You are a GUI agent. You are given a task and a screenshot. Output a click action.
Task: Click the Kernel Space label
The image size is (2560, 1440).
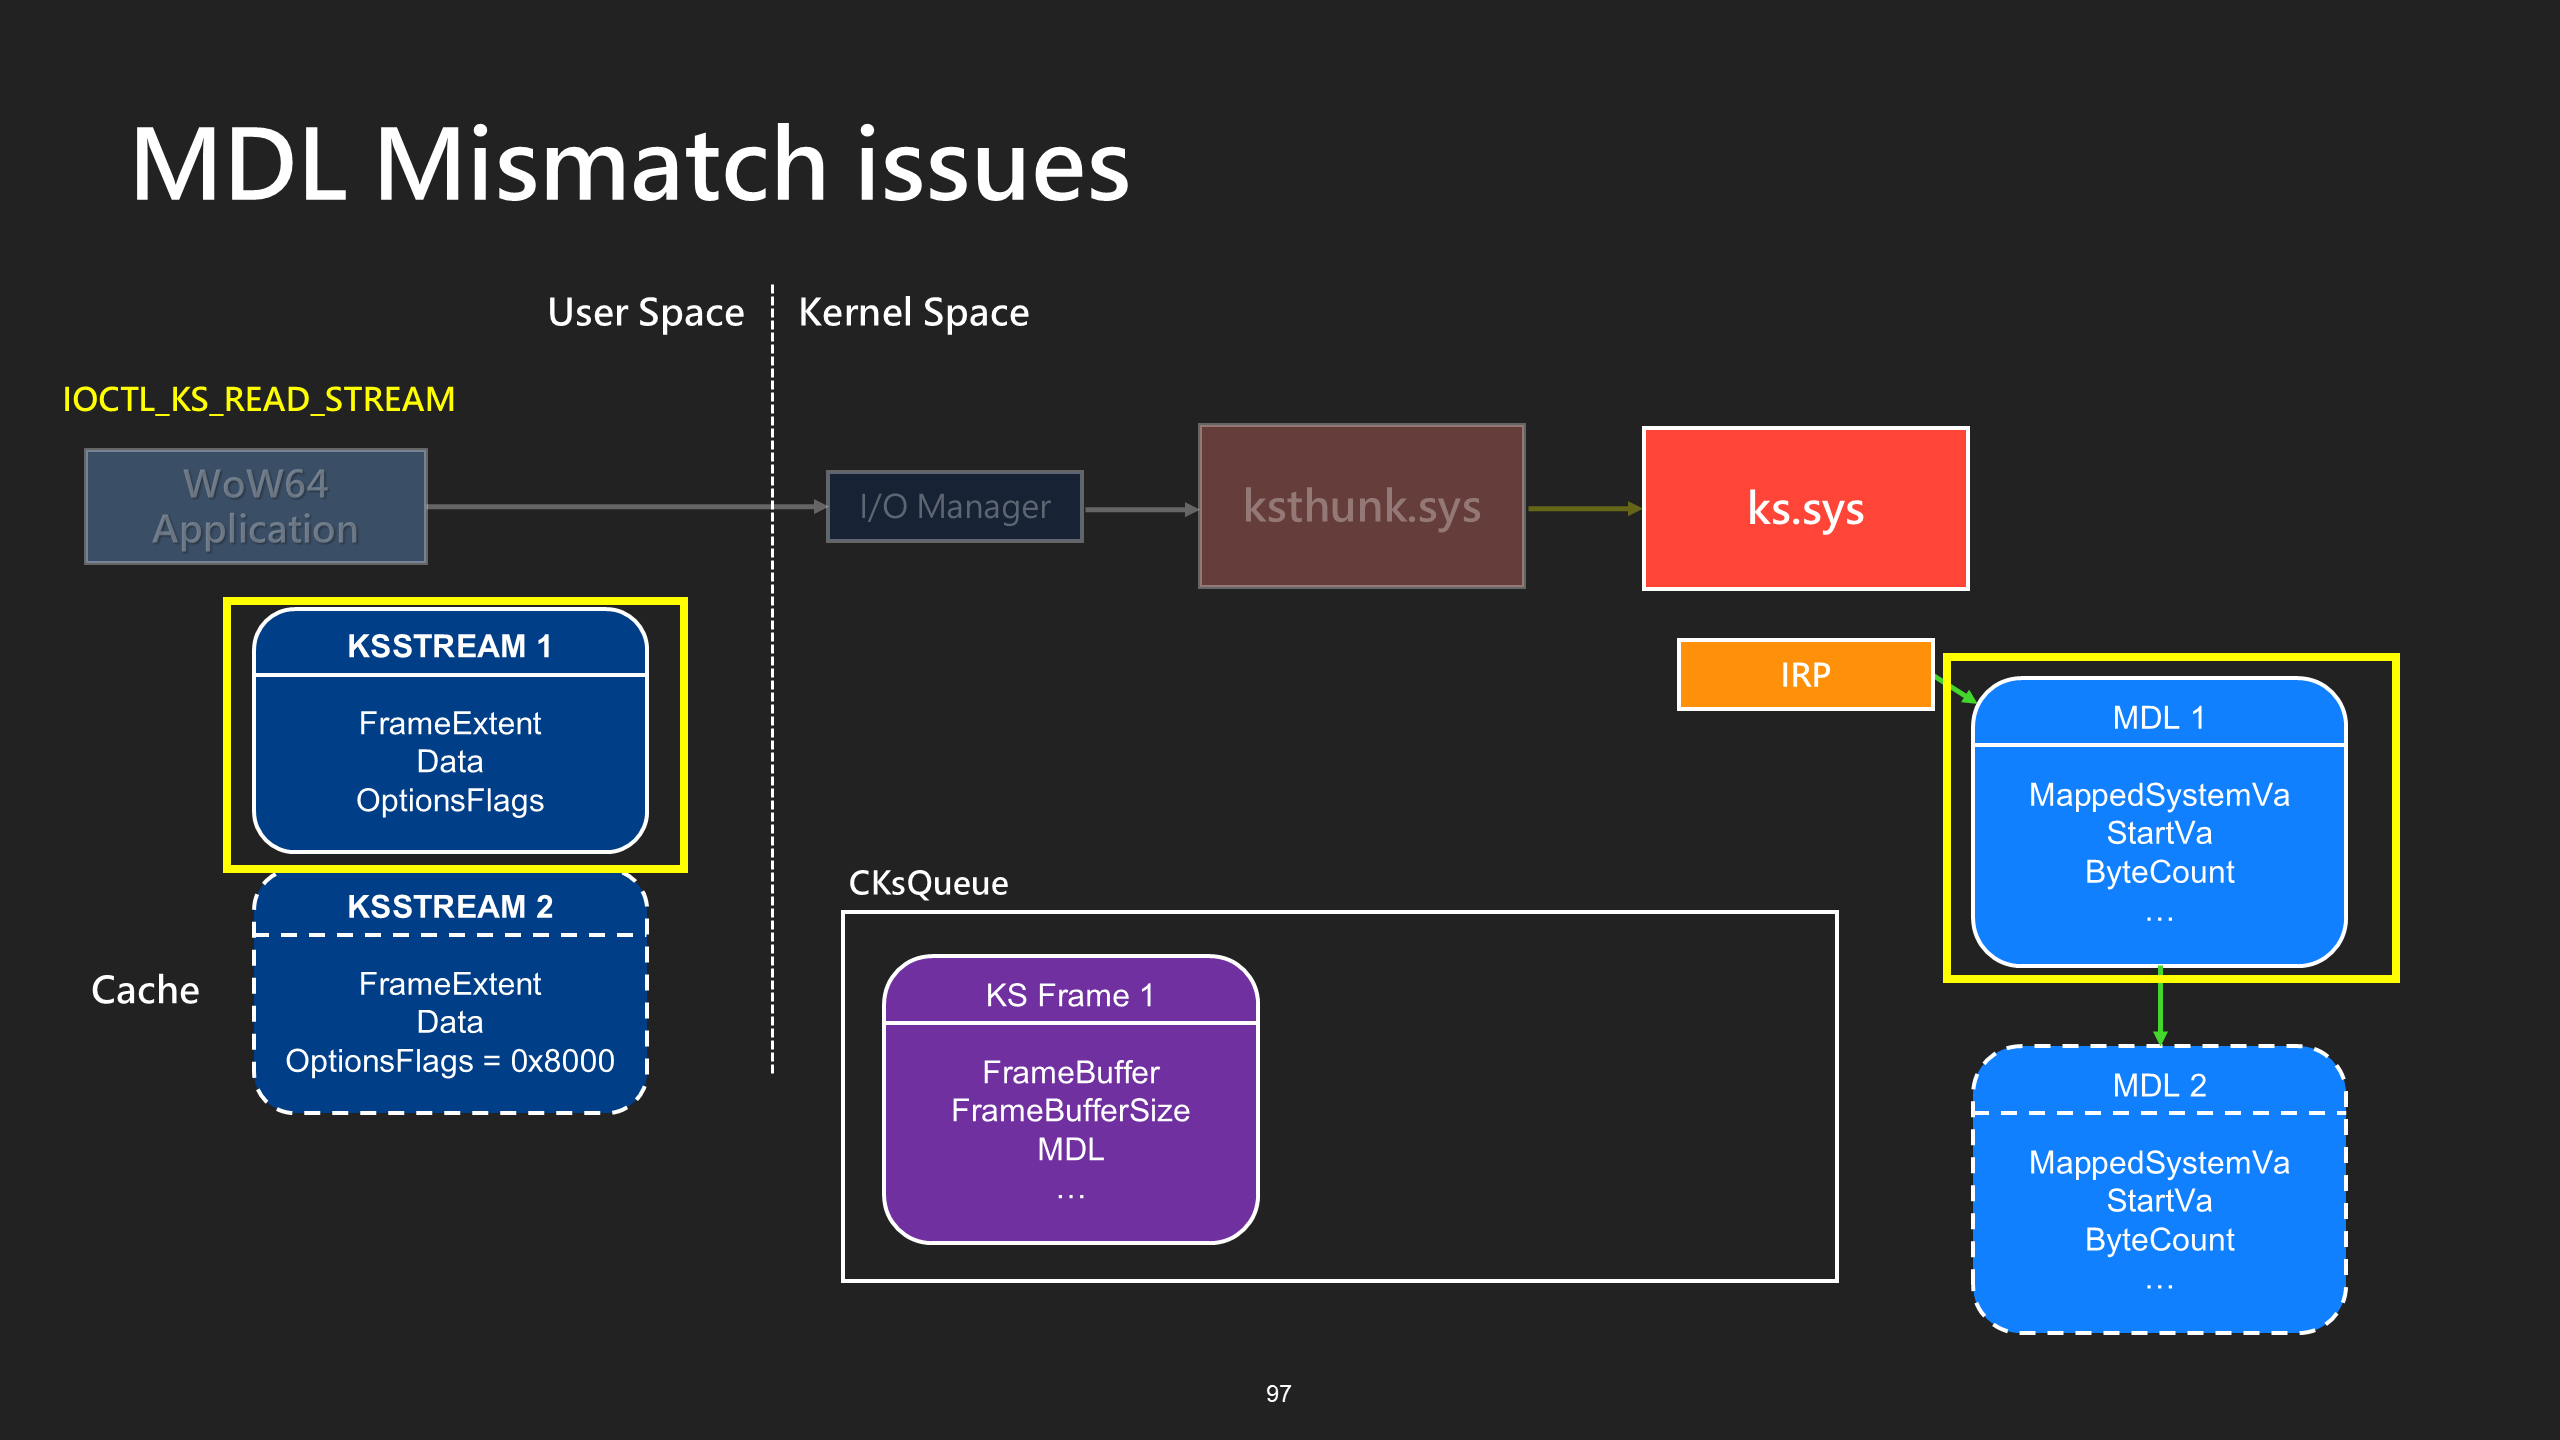click(x=913, y=313)
